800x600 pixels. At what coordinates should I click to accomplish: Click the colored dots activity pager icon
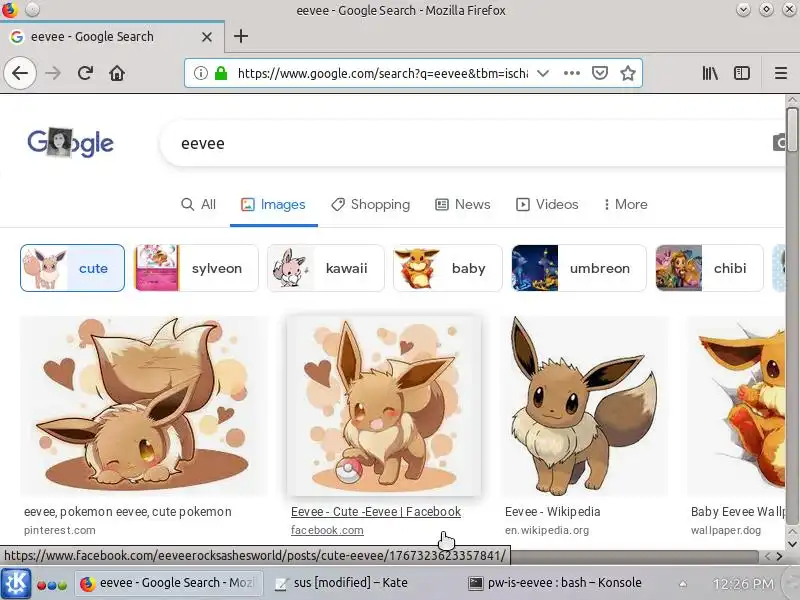[x=52, y=585]
